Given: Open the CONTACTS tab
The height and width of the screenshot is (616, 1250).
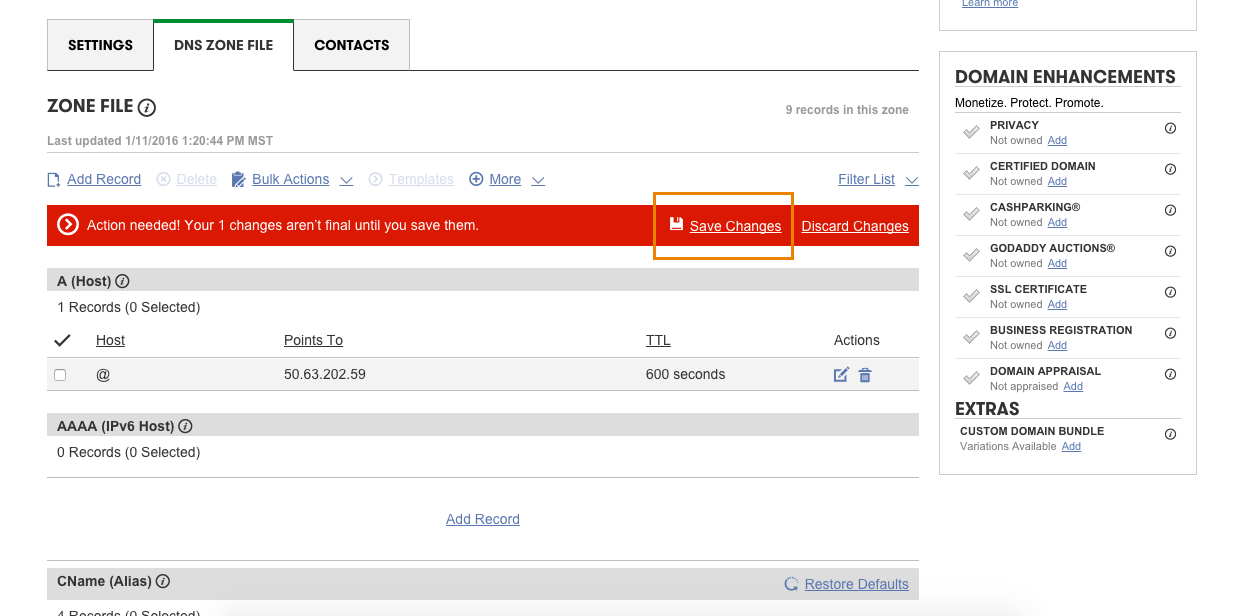Looking at the screenshot, I should pos(351,46).
